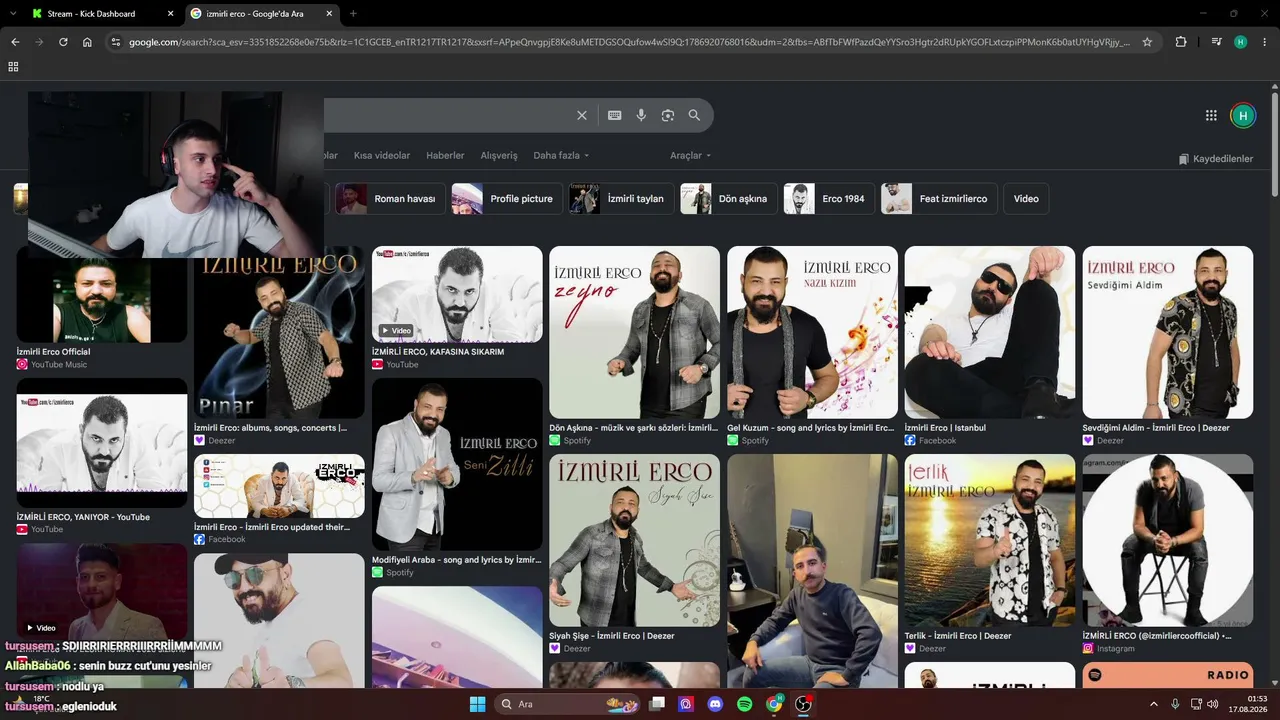The height and width of the screenshot is (720, 1280).
Task: Open the Nazlı Kızım album image
Action: point(812,332)
